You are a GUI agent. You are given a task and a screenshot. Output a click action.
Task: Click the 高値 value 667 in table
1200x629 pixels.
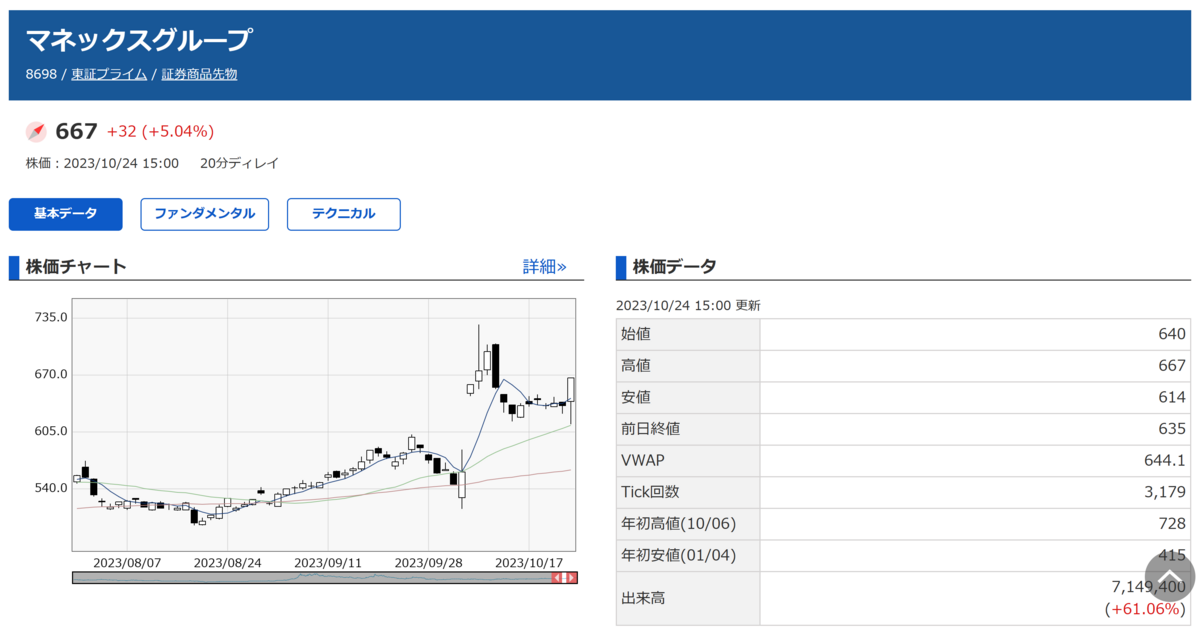[x=1172, y=366]
